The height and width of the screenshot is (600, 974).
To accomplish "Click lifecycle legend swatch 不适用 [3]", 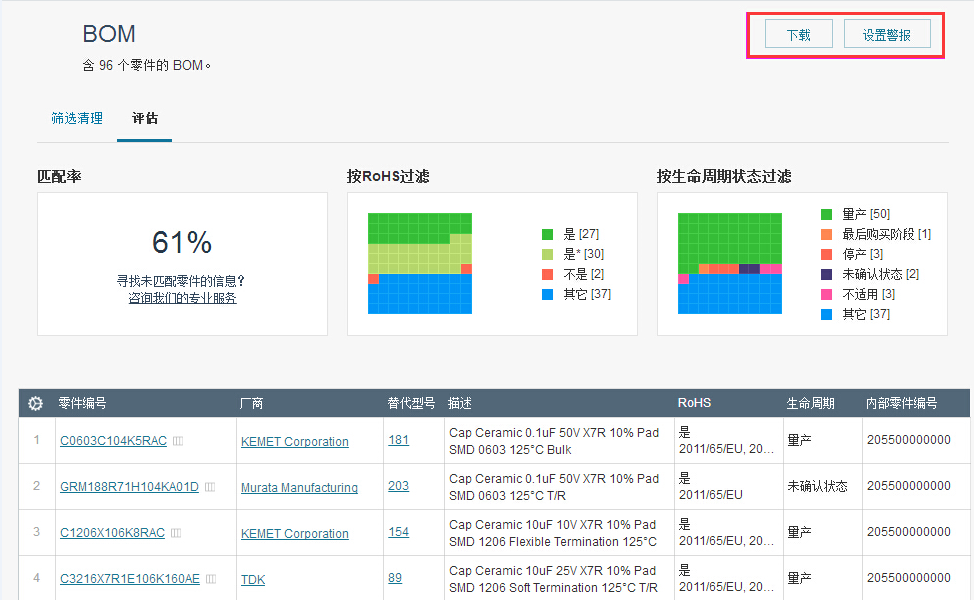I will (826, 294).
